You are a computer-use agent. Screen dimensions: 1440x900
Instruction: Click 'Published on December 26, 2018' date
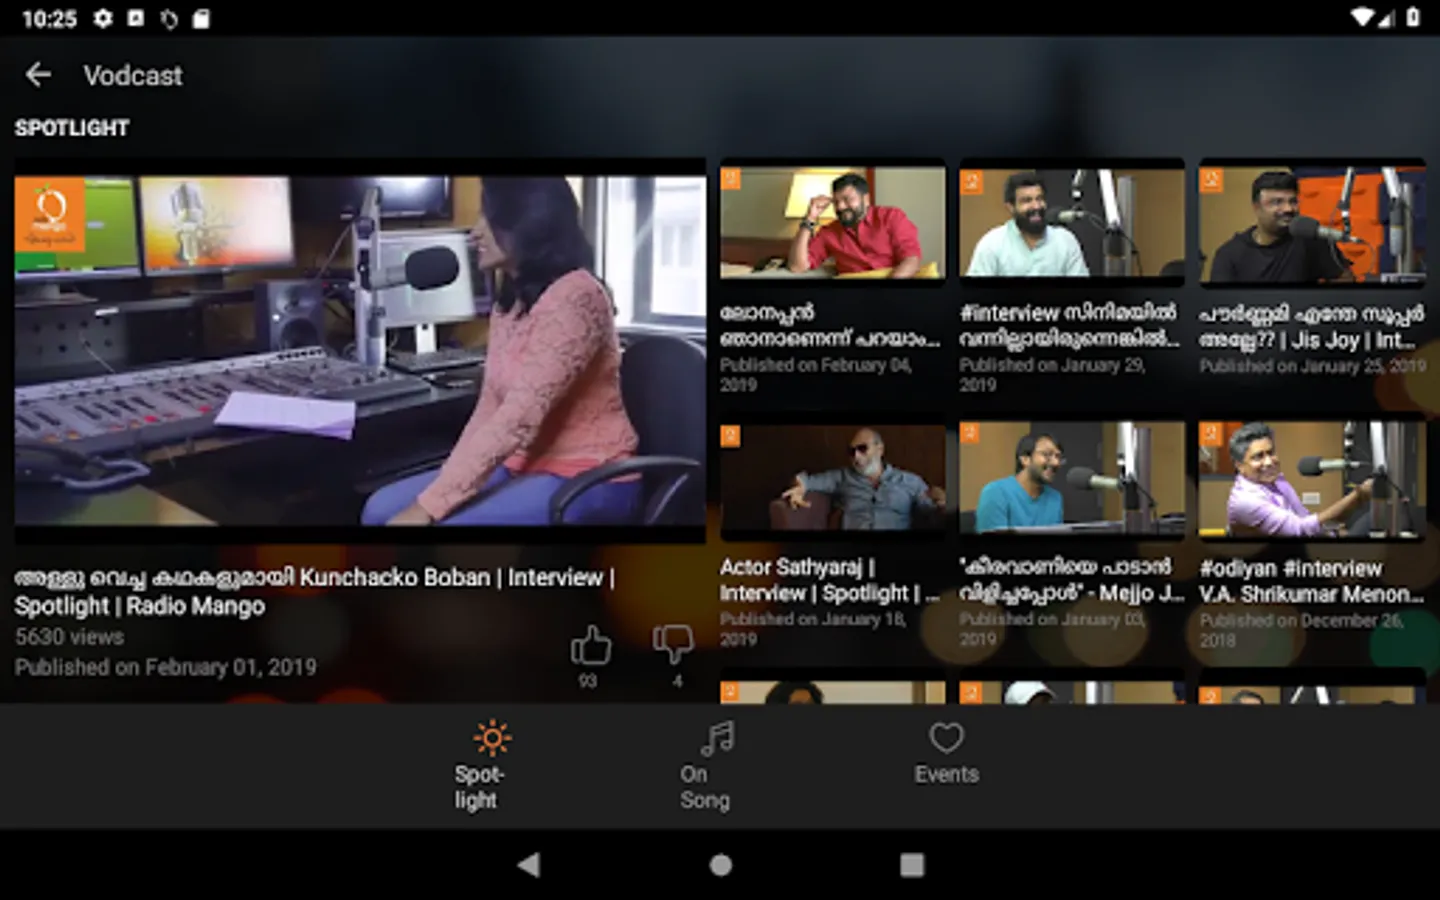[x=1301, y=629]
